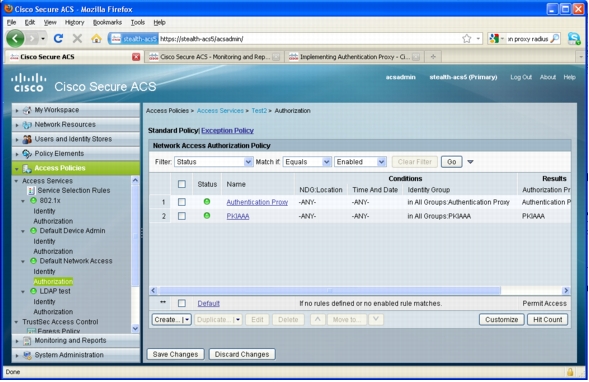Open the Access Services breadcrumb link
The height and width of the screenshot is (382, 589).
220,111
